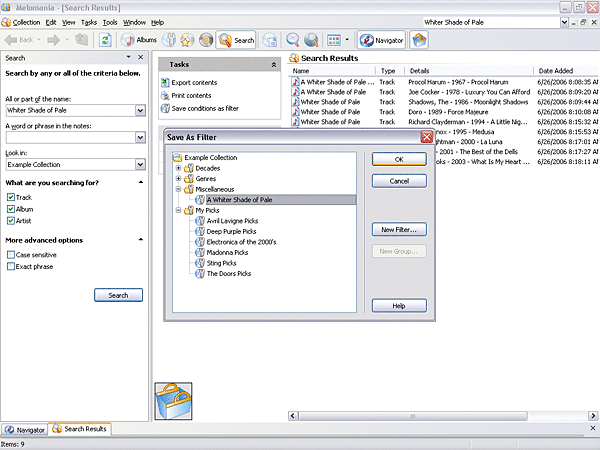This screenshot has width=600, height=450.
Task: Open the Collection menu
Action: [x=26, y=21]
